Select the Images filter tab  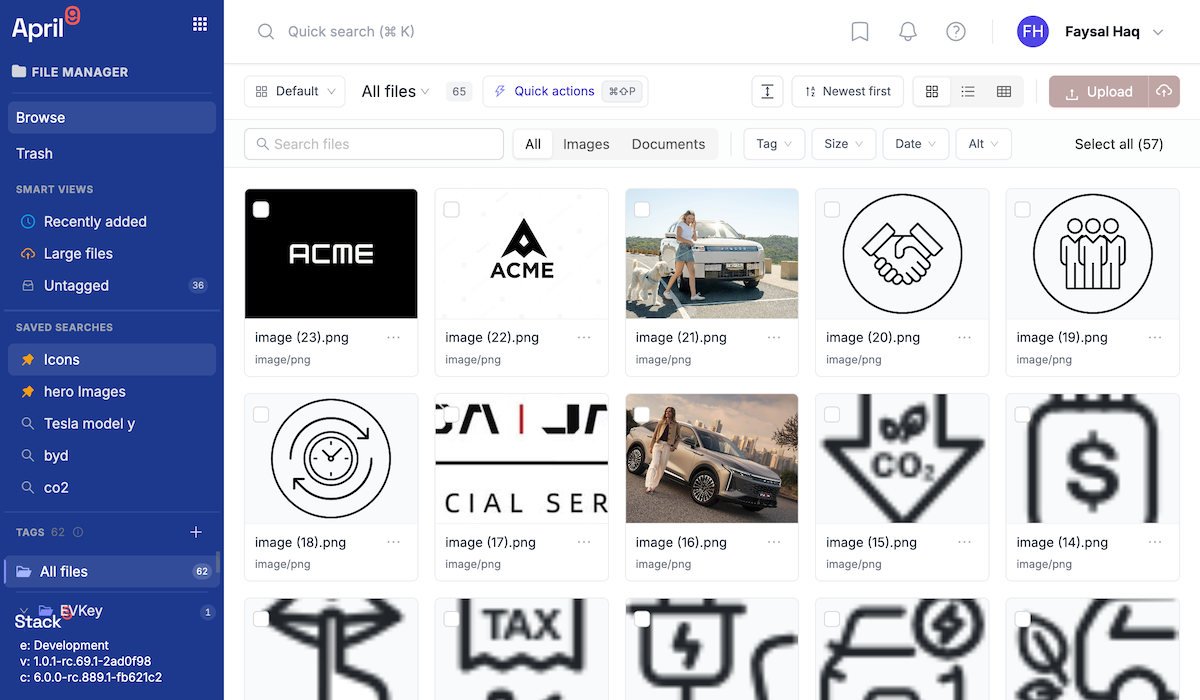click(x=586, y=144)
